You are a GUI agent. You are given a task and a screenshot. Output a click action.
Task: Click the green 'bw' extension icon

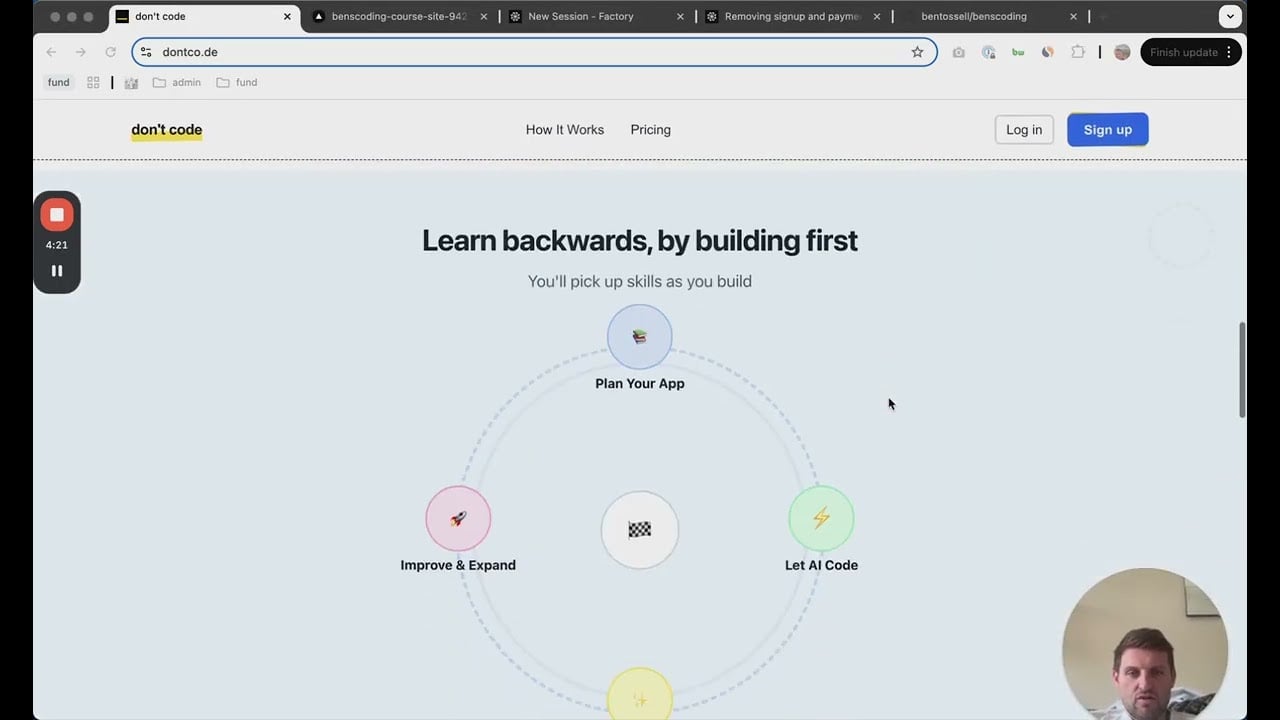click(x=1018, y=52)
